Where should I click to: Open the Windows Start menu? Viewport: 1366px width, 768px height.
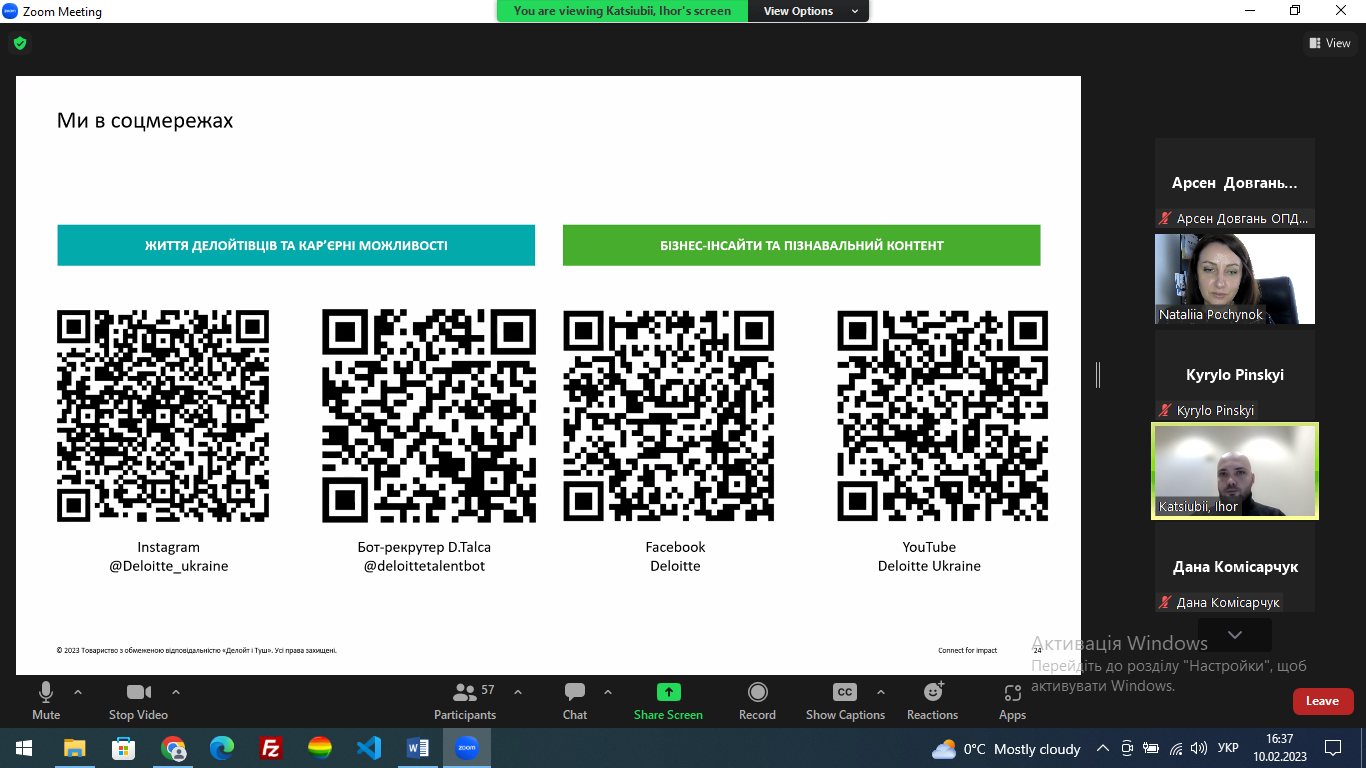coord(24,748)
